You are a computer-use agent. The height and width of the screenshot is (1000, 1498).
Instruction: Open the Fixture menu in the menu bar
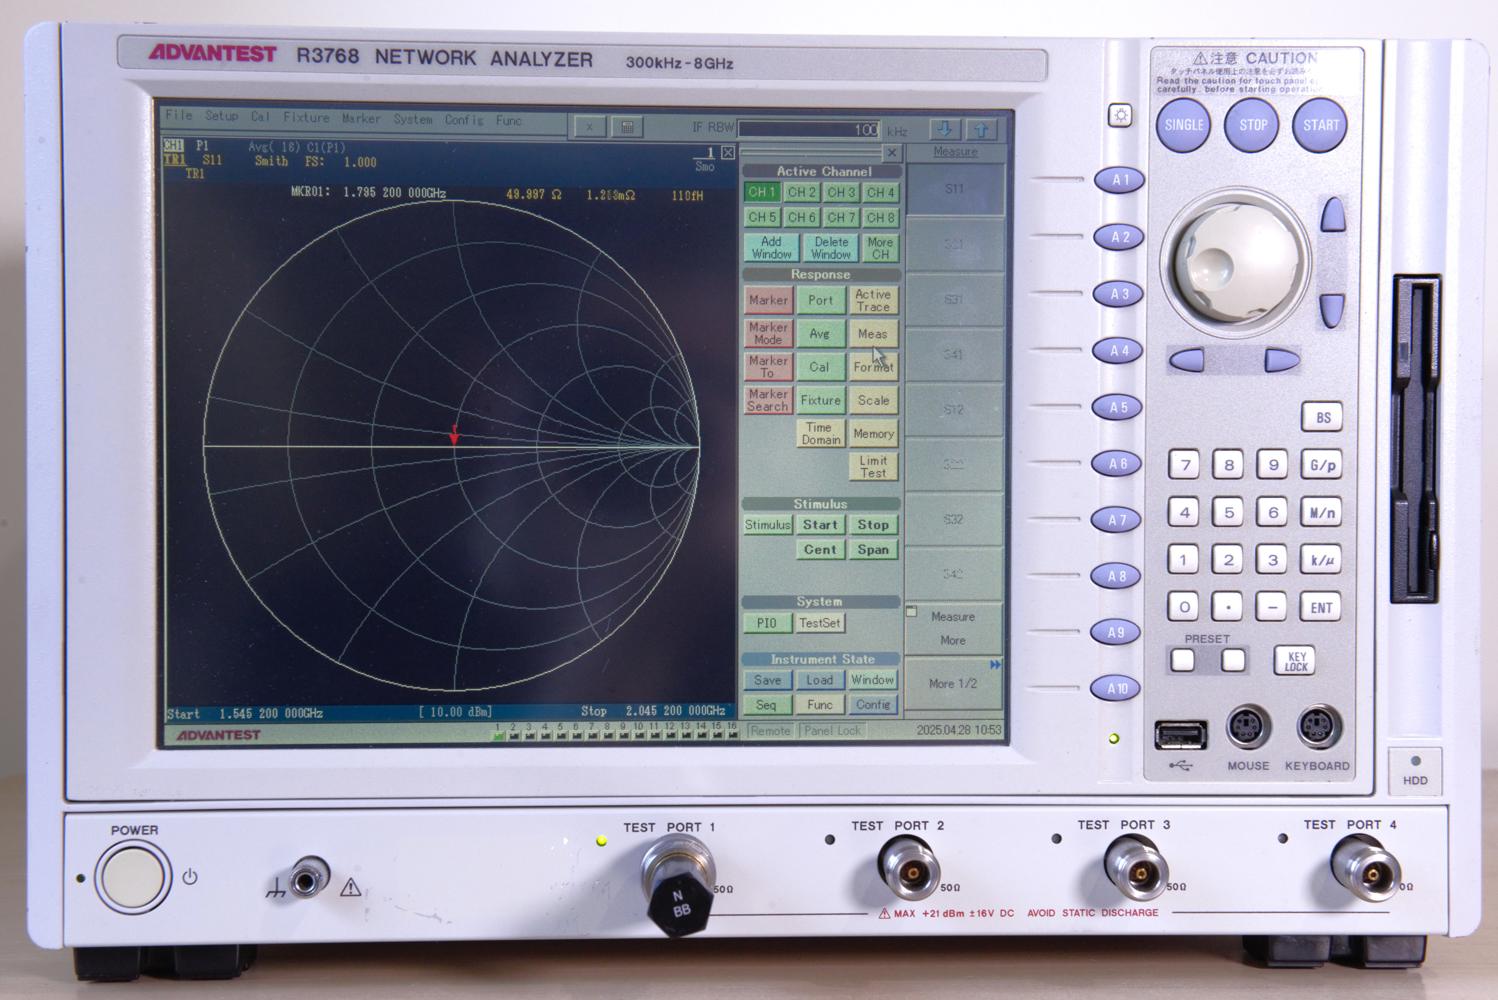pyautogui.click(x=305, y=117)
